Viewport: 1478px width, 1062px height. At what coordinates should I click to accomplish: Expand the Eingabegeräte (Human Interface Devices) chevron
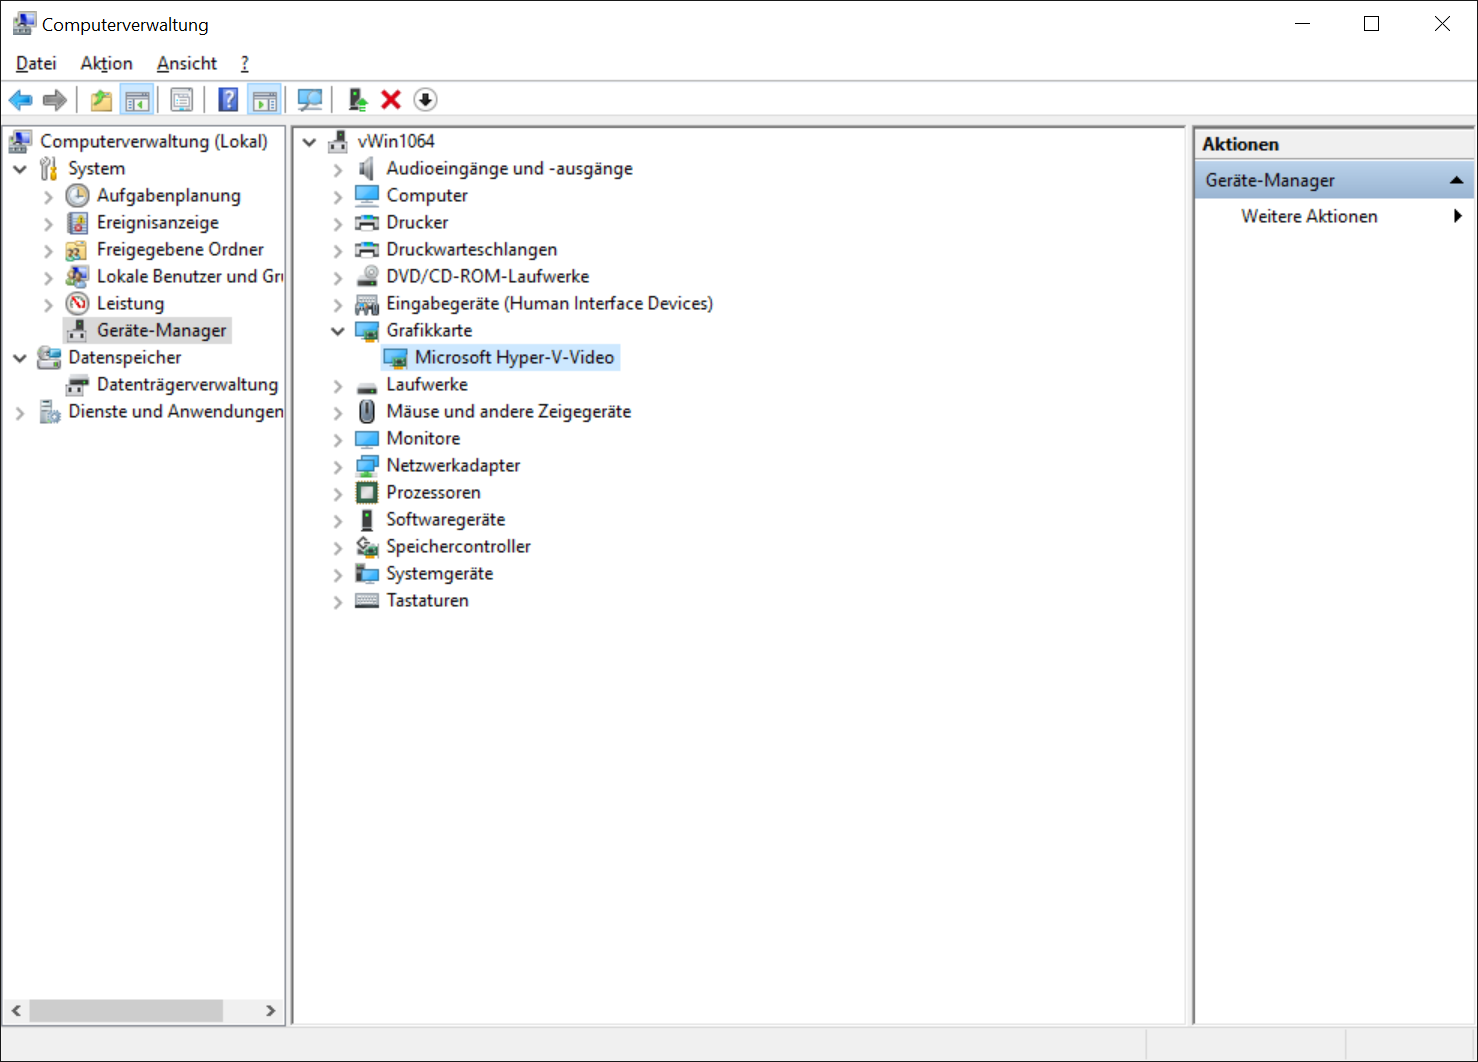(x=338, y=304)
